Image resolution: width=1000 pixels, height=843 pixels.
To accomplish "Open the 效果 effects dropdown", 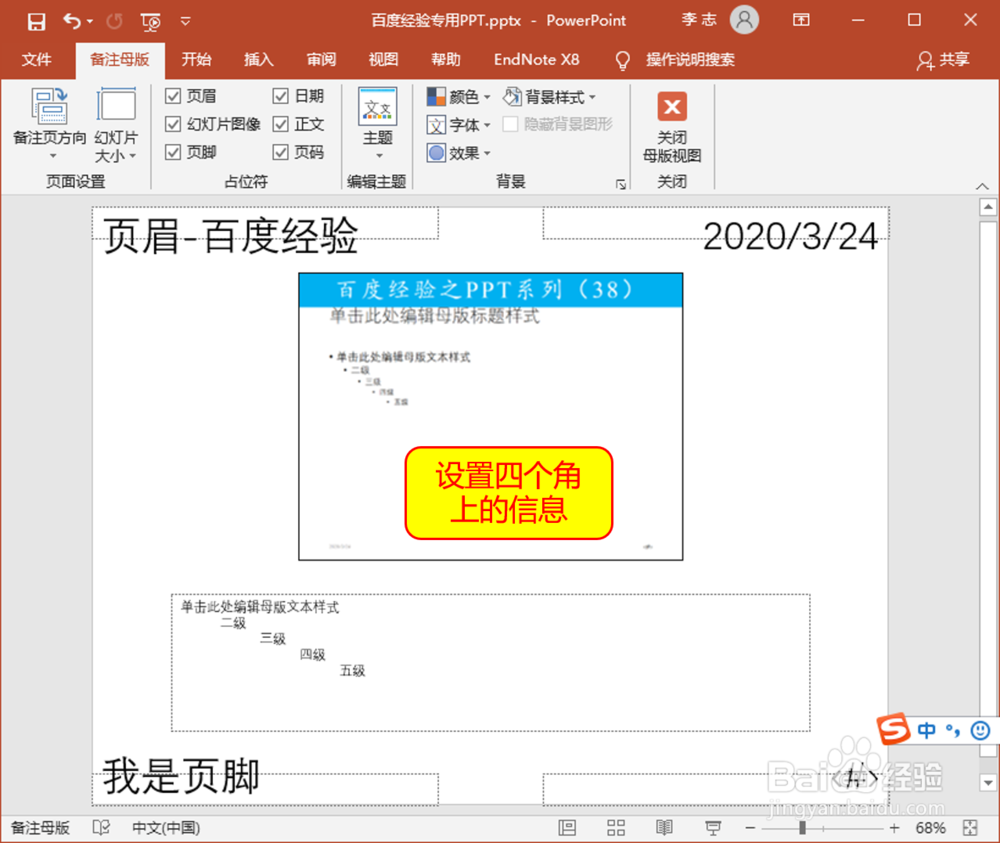I will click(x=459, y=153).
